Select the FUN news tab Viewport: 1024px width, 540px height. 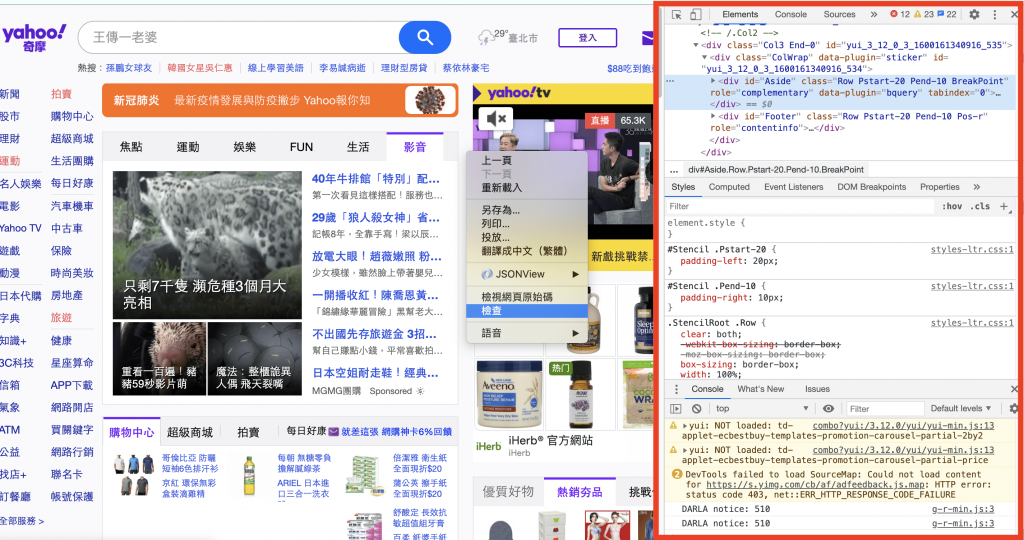[x=301, y=147]
